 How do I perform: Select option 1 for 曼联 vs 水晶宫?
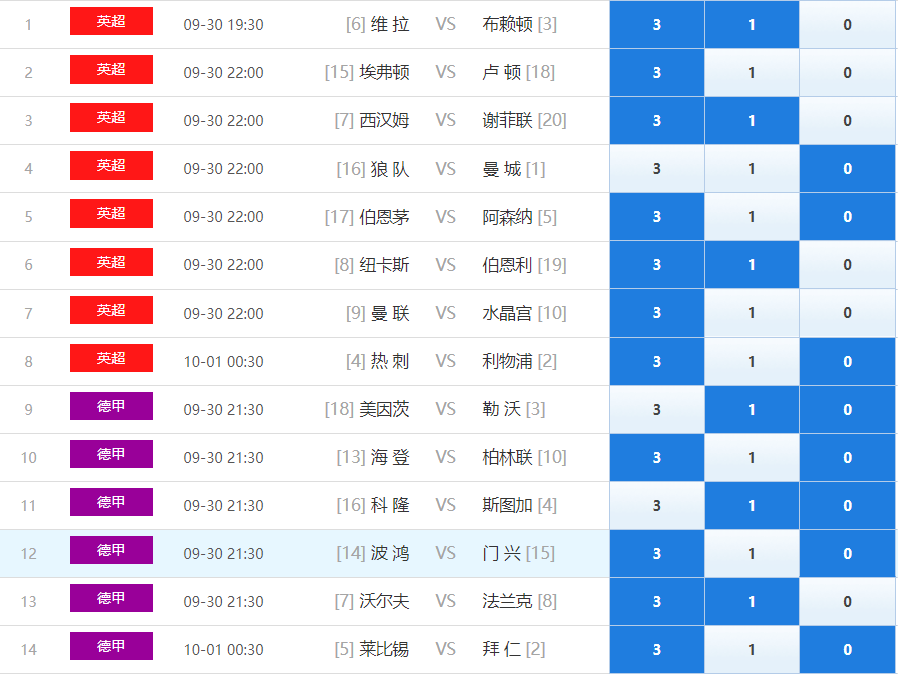(752, 313)
